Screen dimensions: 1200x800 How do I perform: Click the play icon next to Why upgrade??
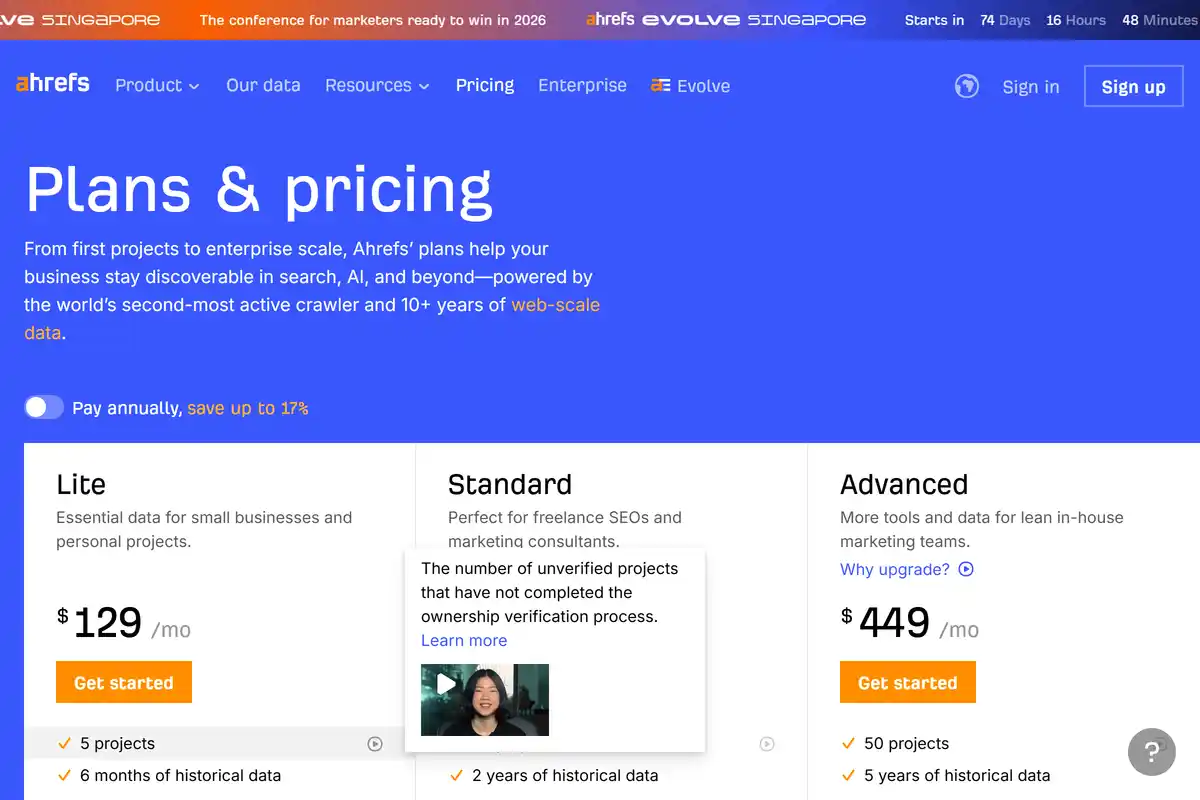[x=965, y=569]
